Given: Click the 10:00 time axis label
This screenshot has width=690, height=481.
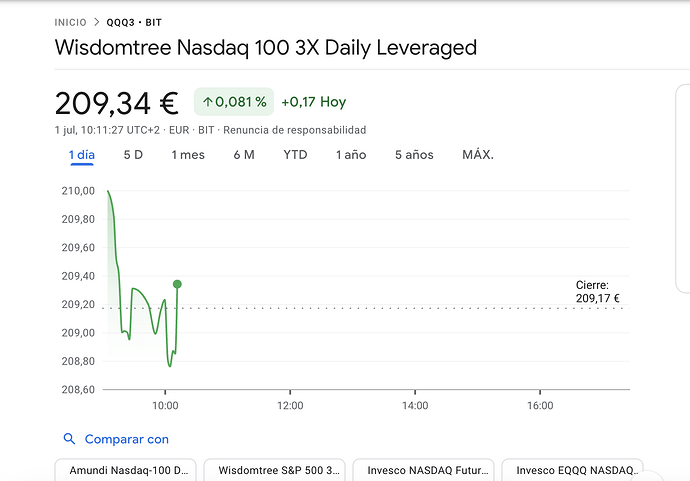Looking at the screenshot, I should pos(165,406).
